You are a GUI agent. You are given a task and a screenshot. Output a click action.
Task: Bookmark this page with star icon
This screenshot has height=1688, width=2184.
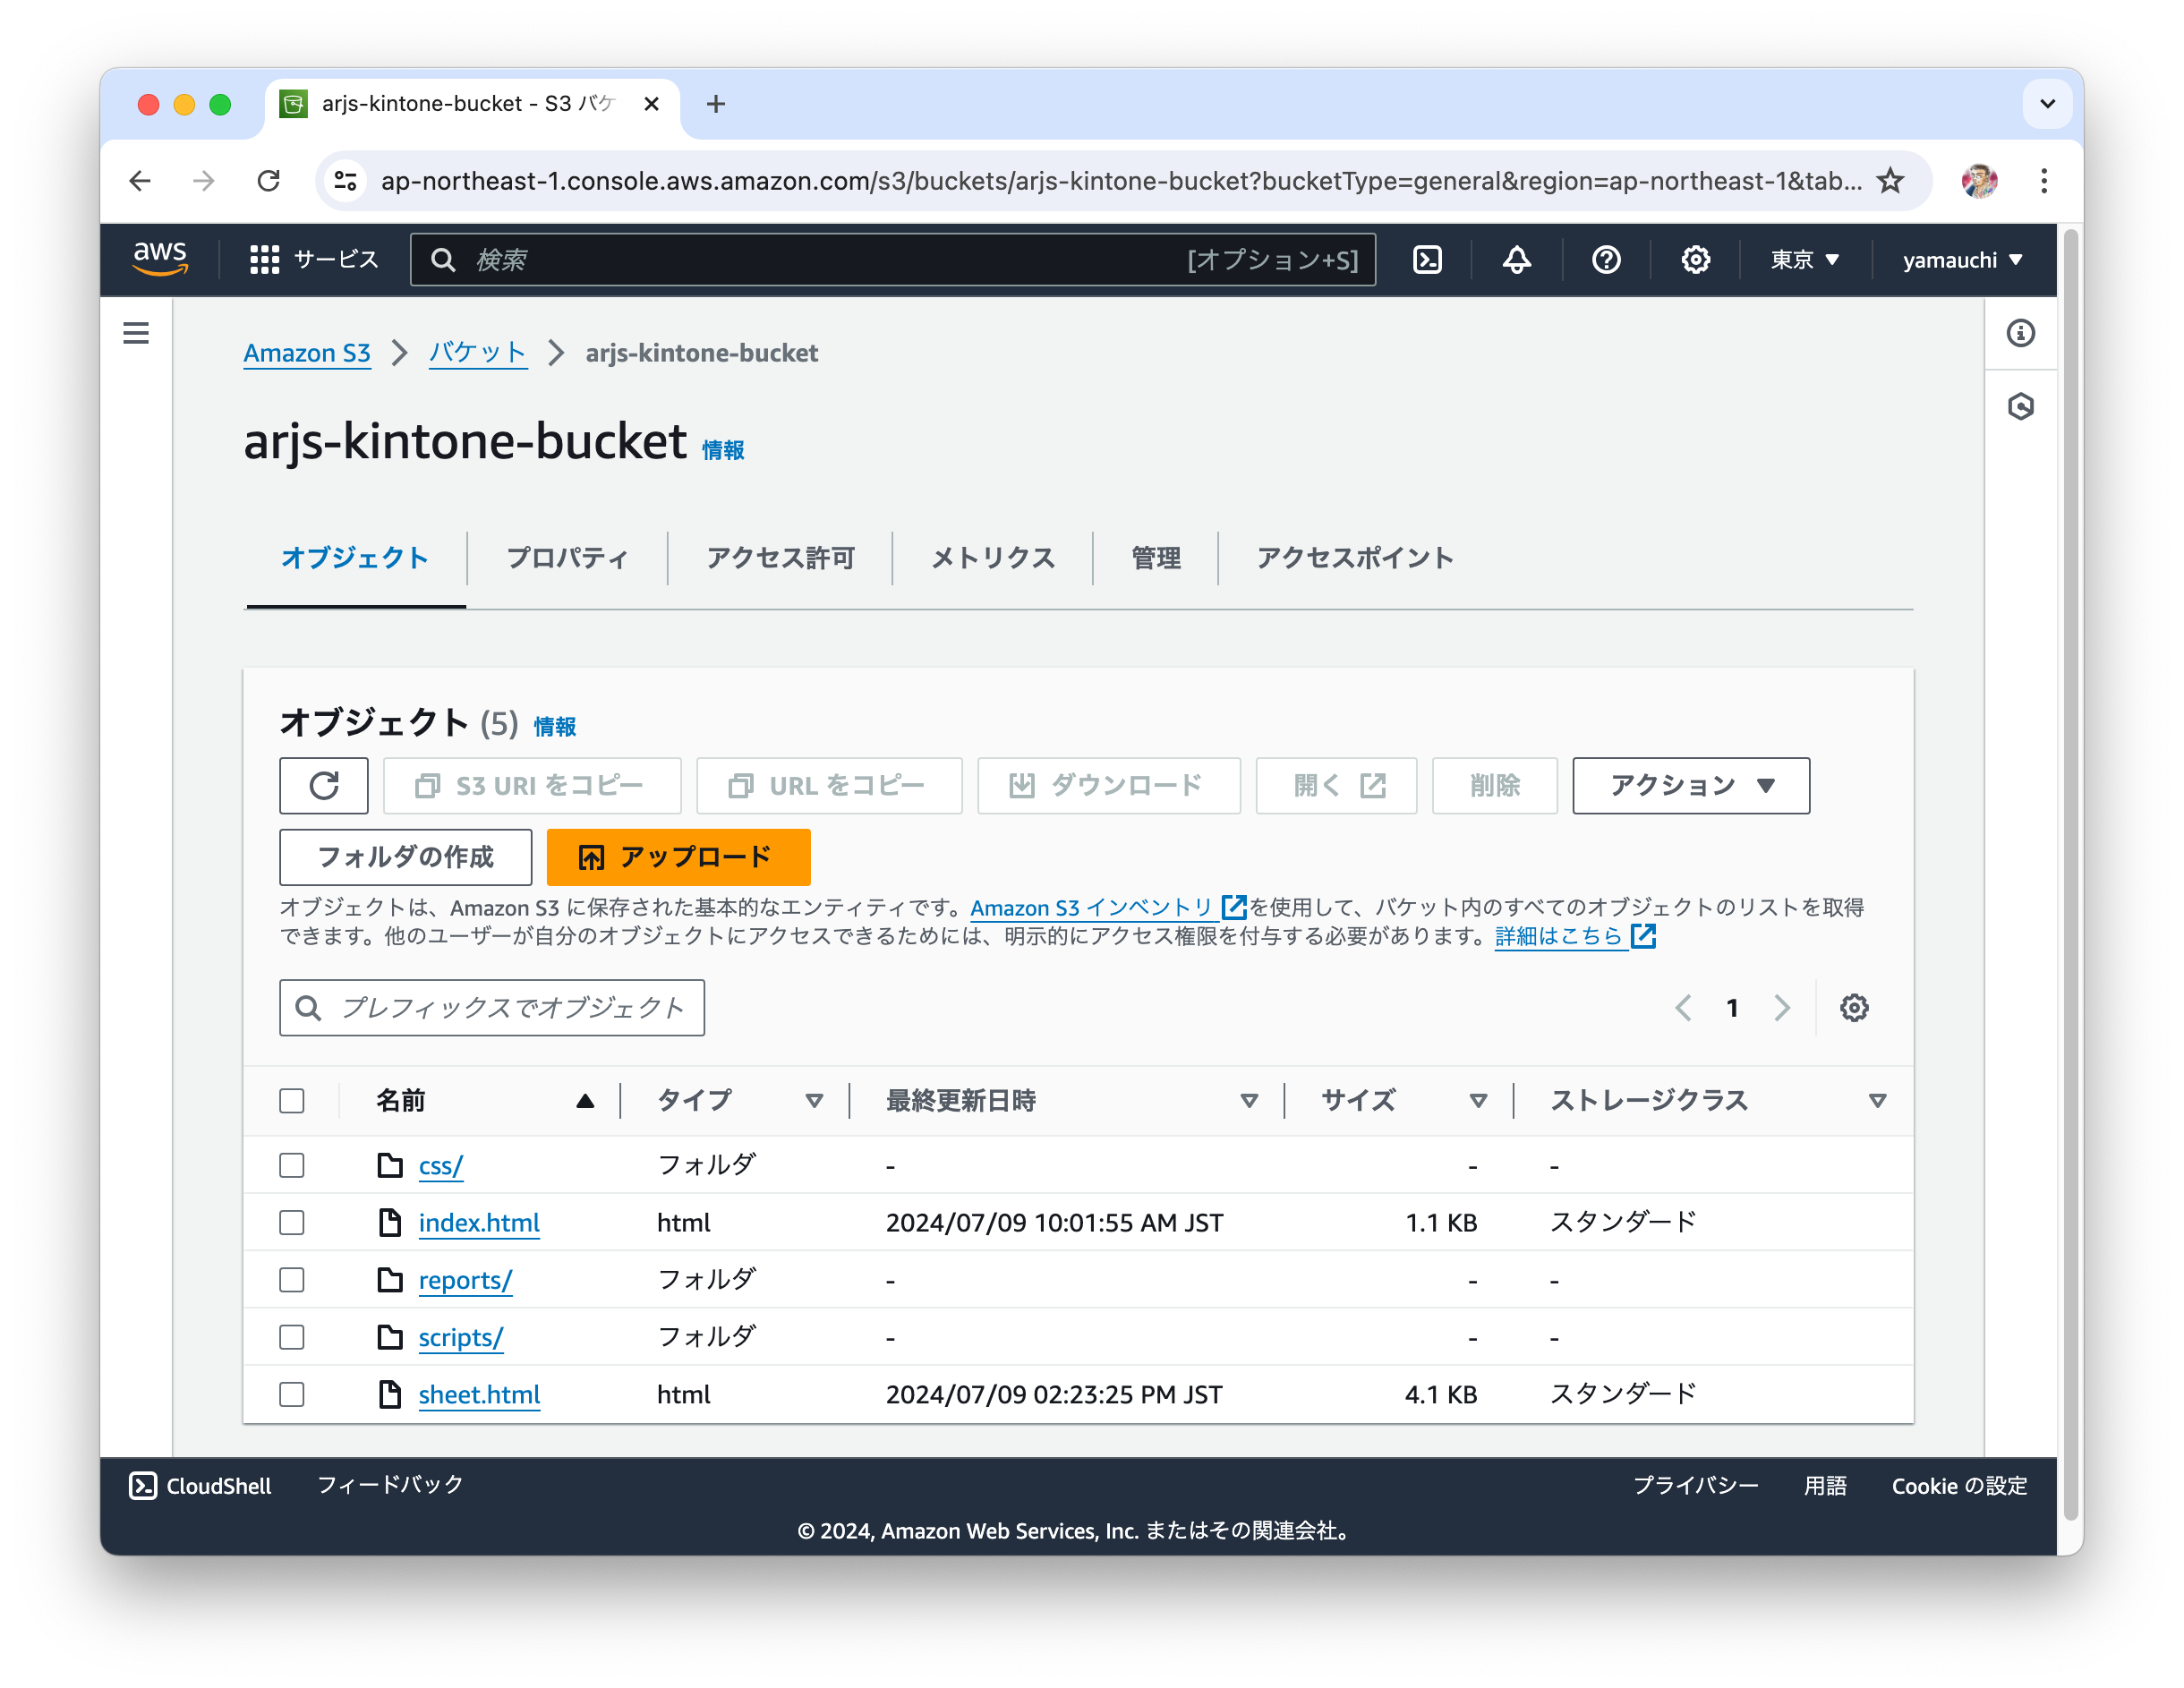coord(1890,181)
